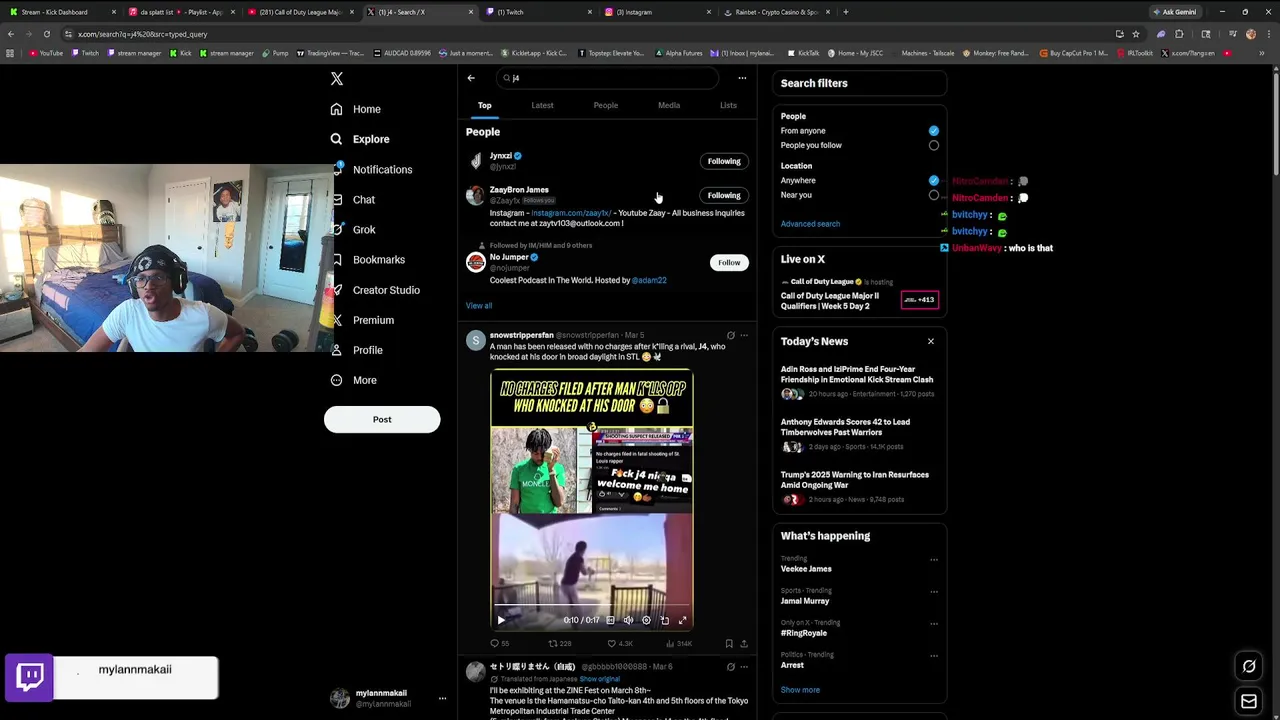Viewport: 1280px width, 720px height.
Task: Unfollow ZaayBron James via Following button
Action: (x=724, y=195)
